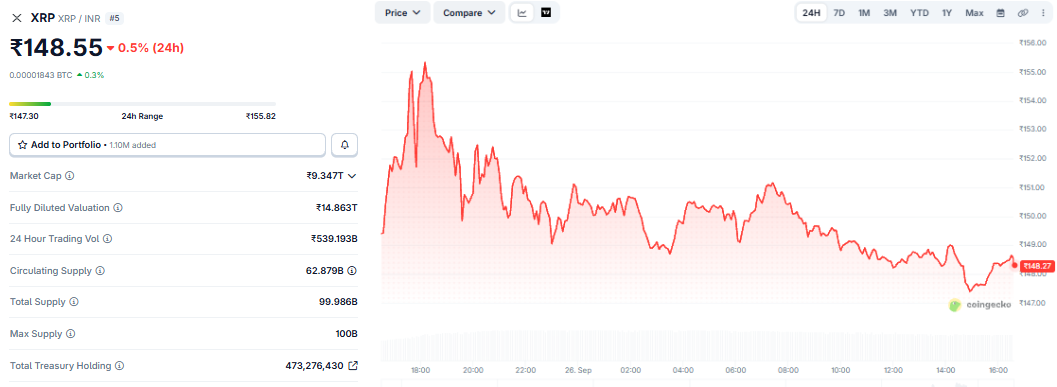Image resolution: width=1057 pixels, height=387 pixels.
Task: Open the Total Treasury Holding info icon
Action: coord(119,365)
